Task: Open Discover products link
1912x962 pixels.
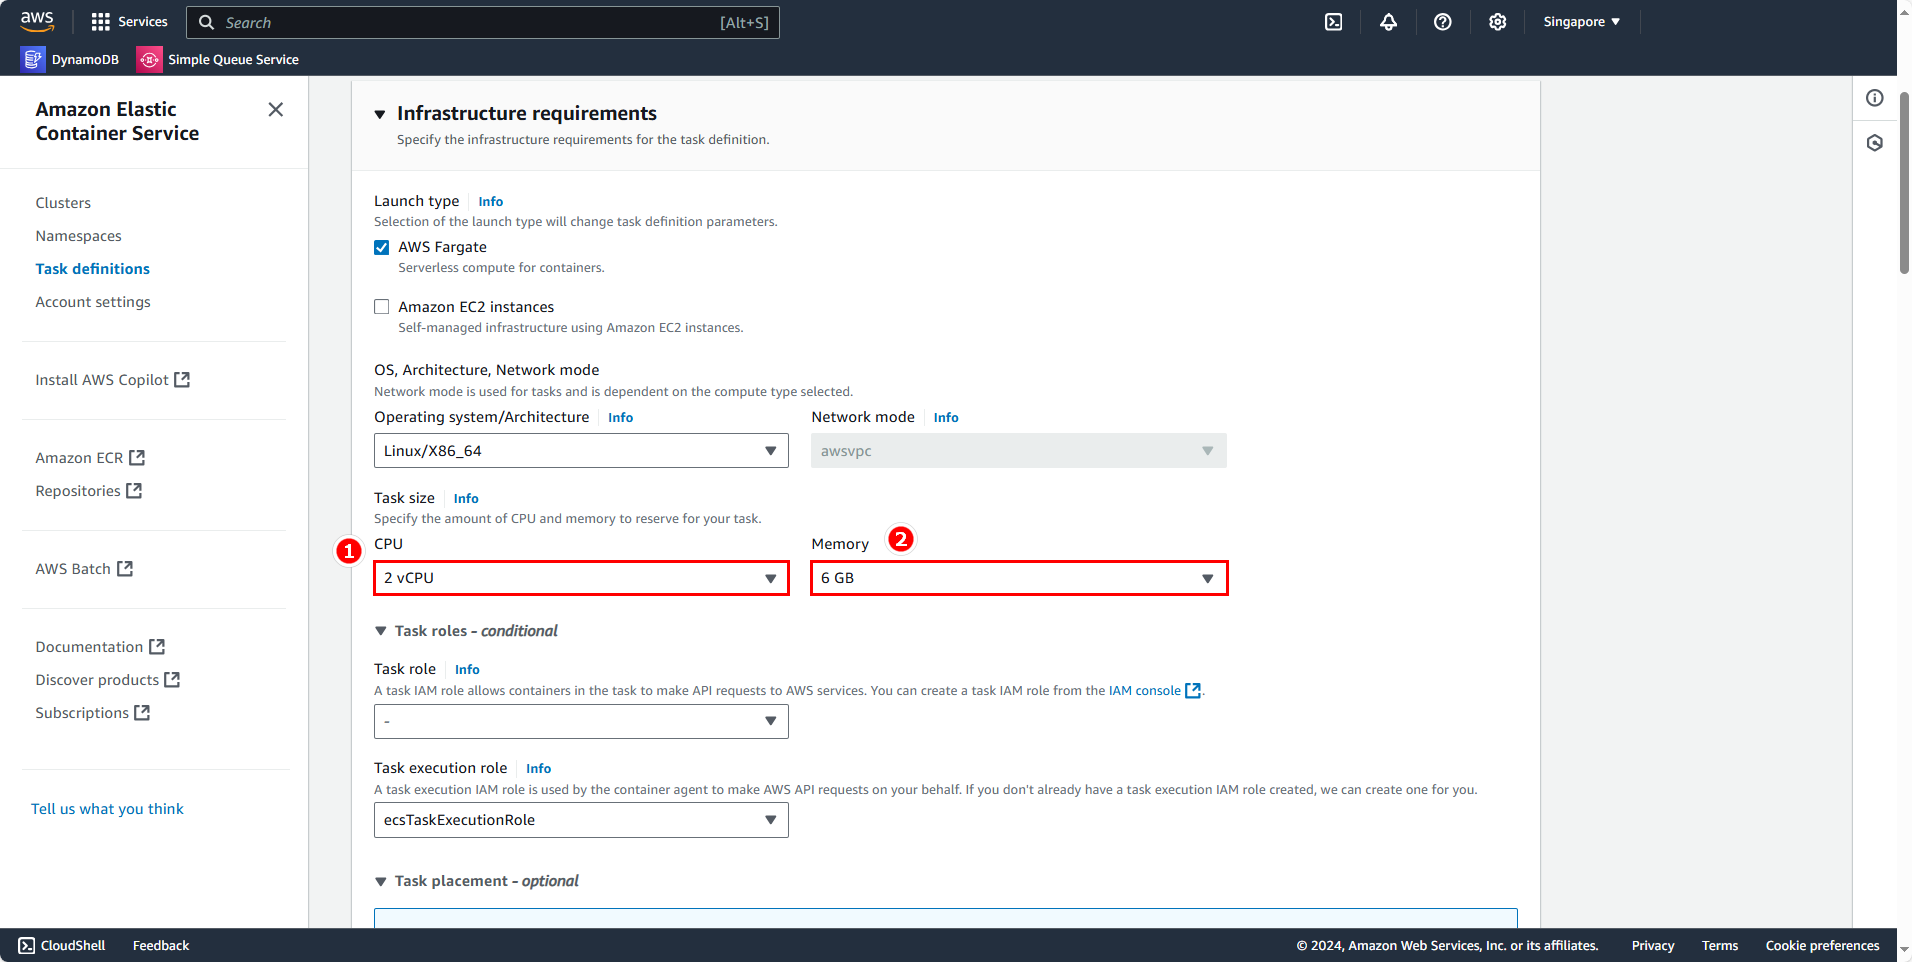Action: pos(108,680)
